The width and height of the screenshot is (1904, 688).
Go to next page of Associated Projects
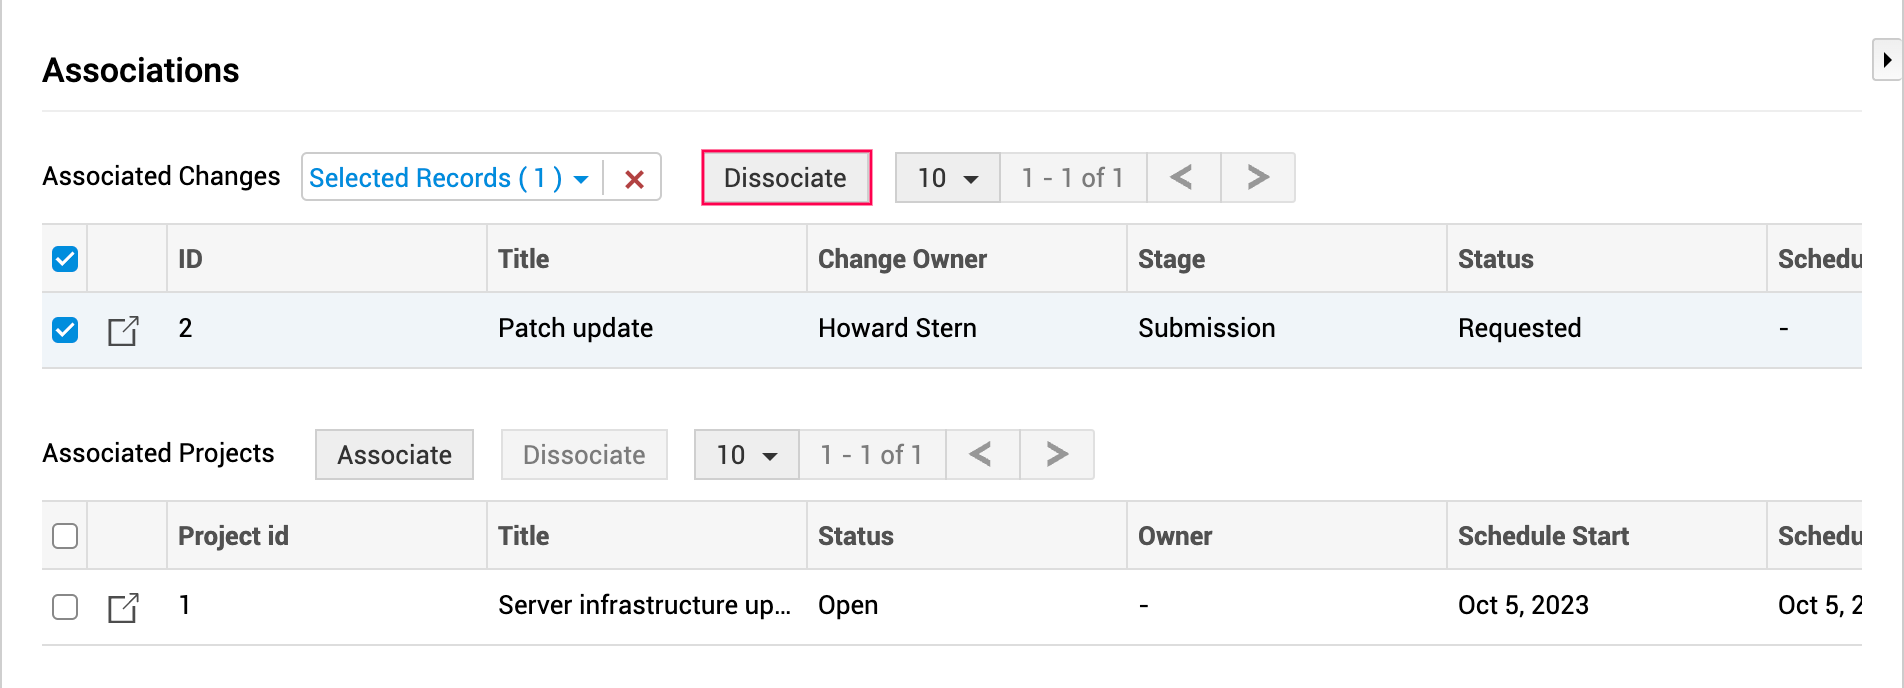tap(1056, 455)
